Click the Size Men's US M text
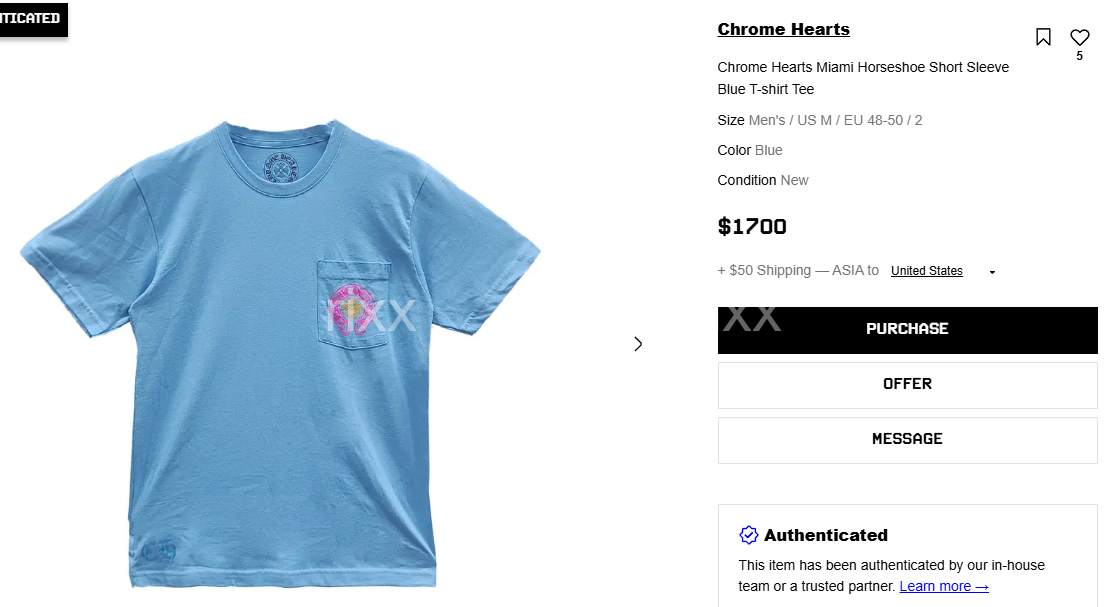 820,120
